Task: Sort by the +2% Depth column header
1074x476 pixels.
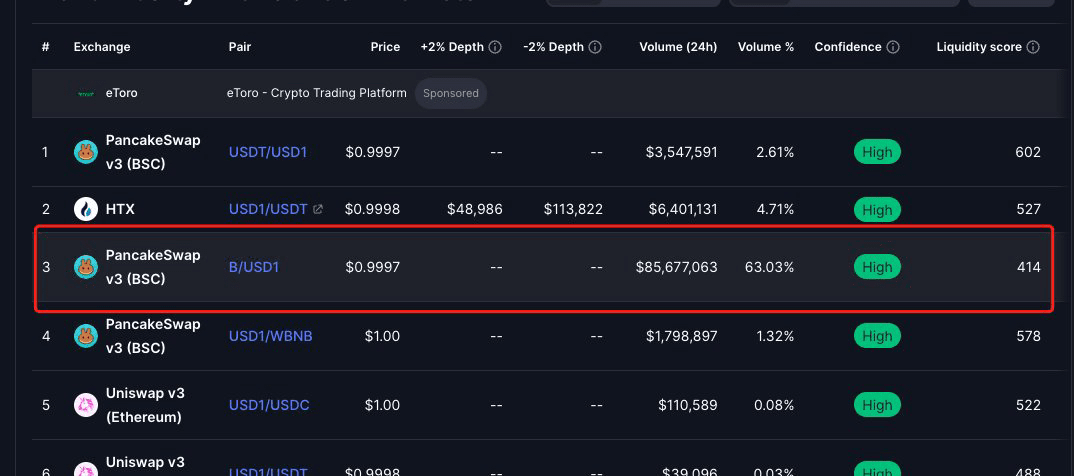Action: click(452, 47)
